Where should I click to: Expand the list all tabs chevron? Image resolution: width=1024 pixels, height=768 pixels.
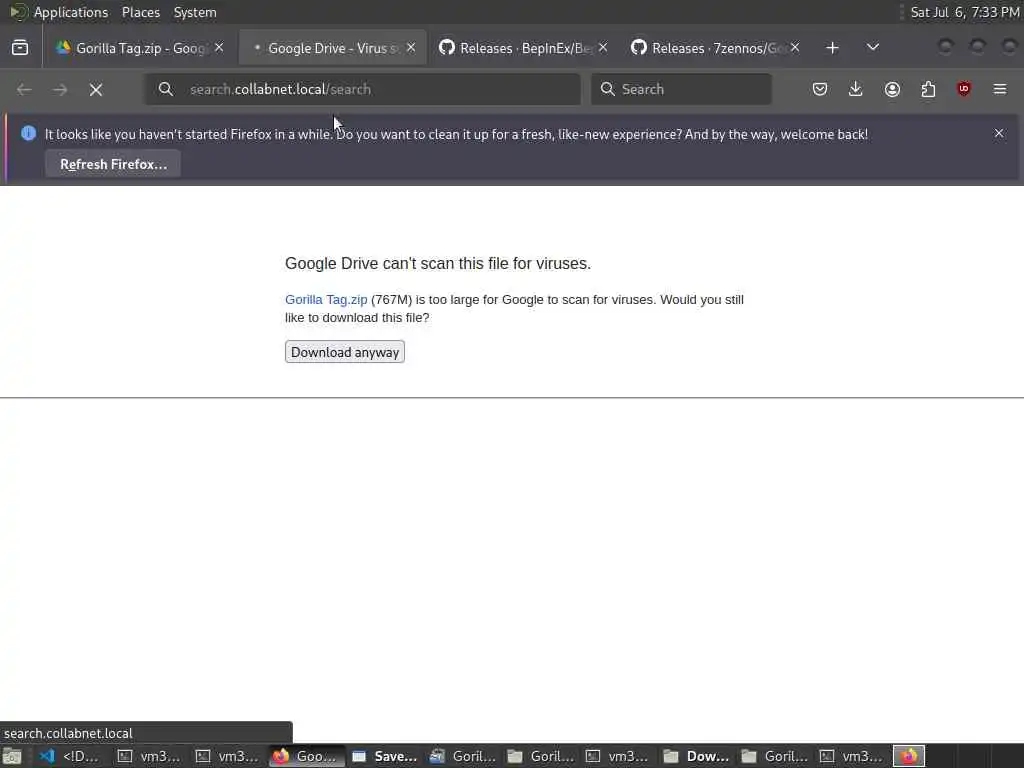tap(872, 48)
